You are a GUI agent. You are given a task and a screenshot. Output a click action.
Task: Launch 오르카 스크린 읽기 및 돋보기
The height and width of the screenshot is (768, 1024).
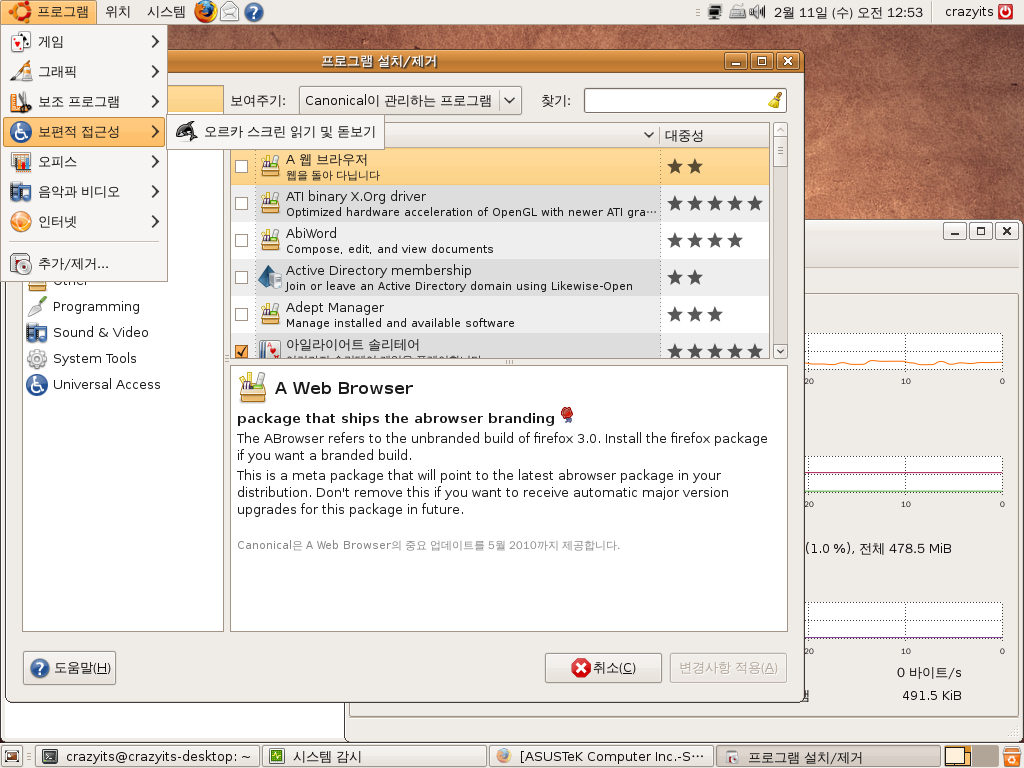click(276, 132)
